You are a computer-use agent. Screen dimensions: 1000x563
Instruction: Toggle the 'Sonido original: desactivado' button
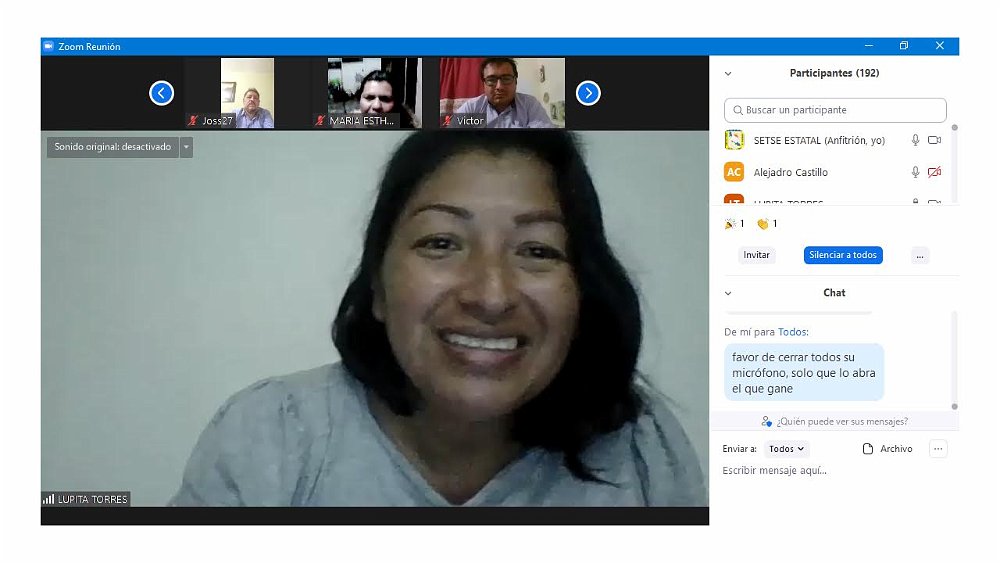(x=112, y=147)
